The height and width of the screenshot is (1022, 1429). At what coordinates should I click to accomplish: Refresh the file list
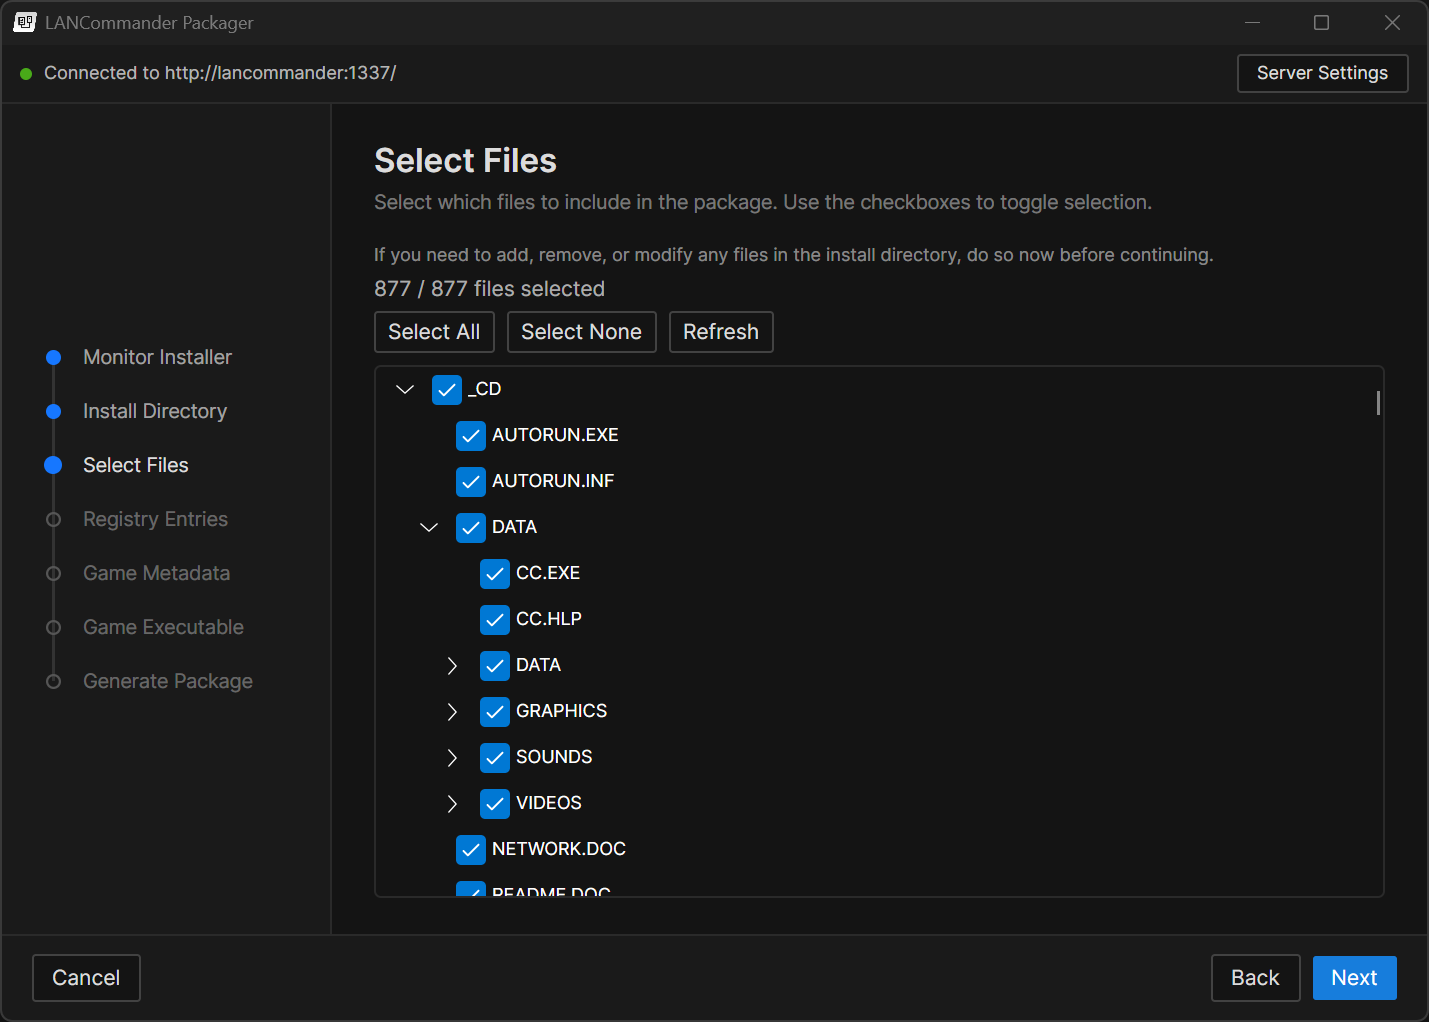721,332
